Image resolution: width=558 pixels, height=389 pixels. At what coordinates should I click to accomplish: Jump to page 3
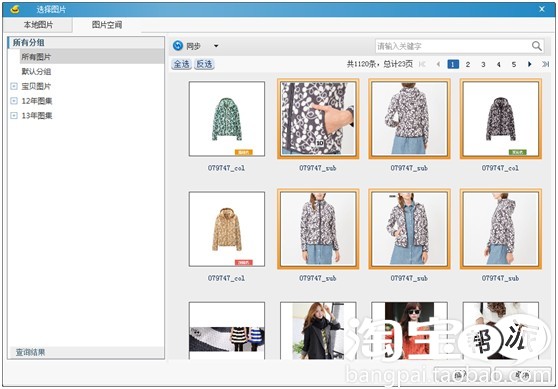(x=483, y=64)
